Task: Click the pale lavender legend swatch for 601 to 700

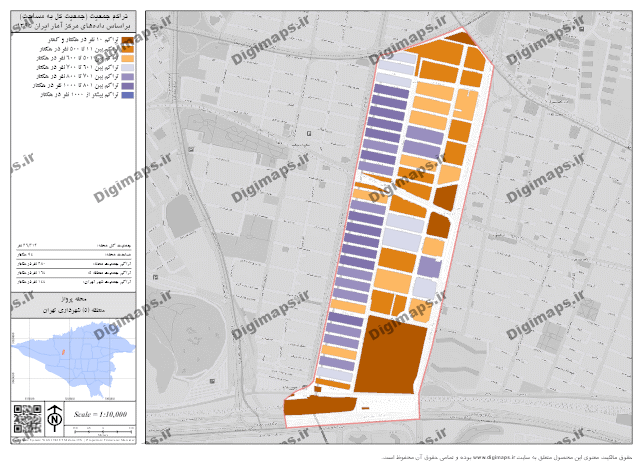Action: pos(128,68)
